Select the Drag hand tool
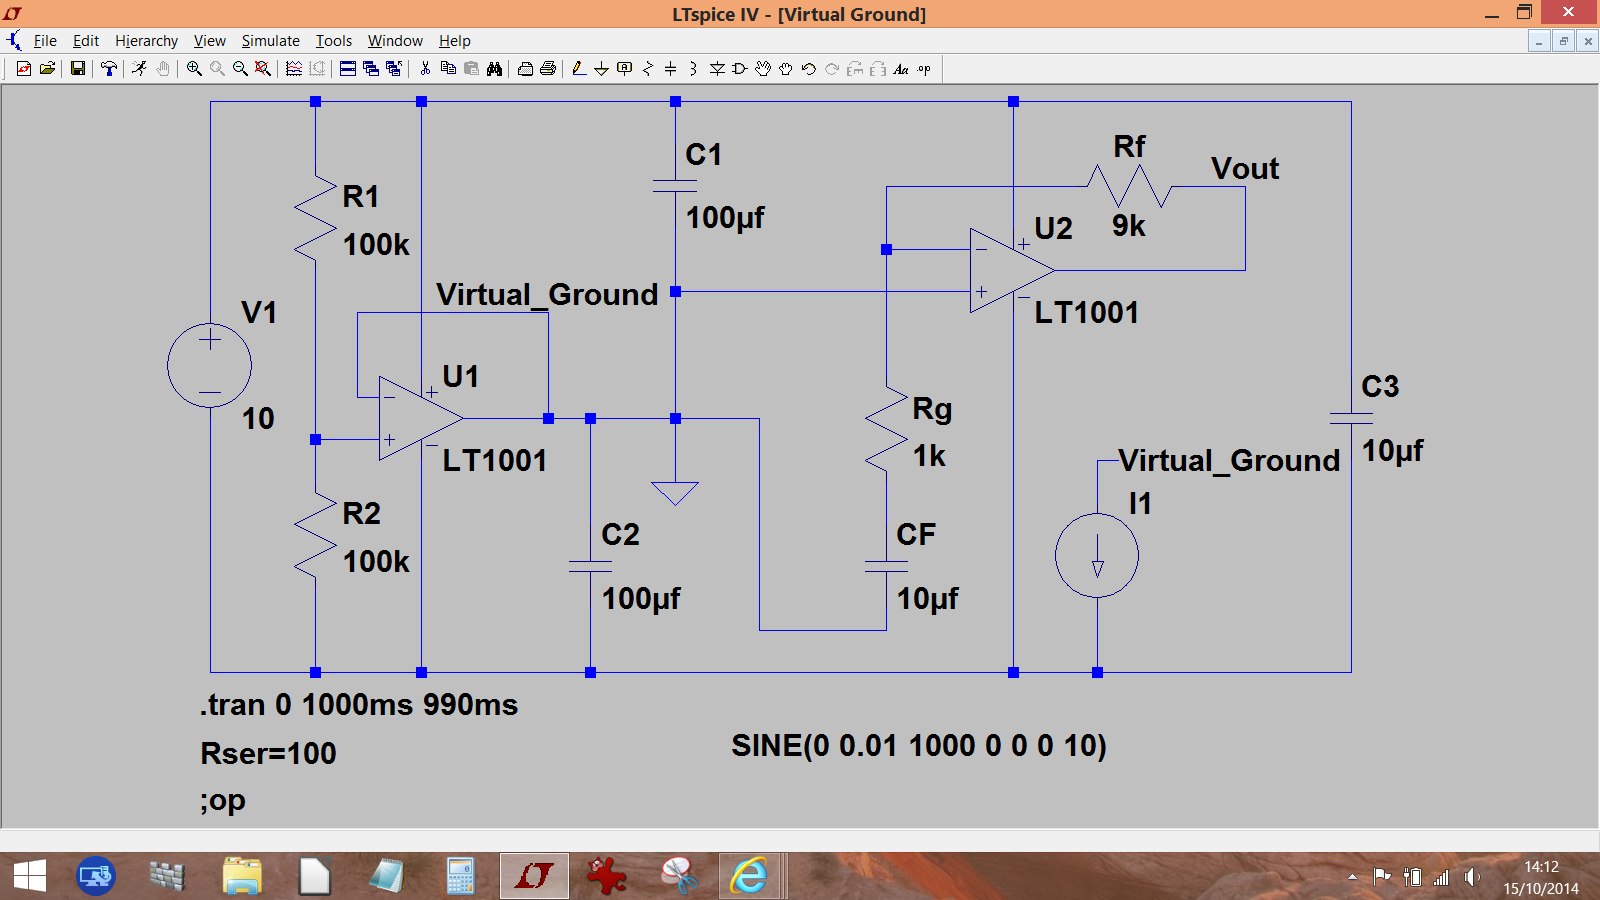Image resolution: width=1600 pixels, height=900 pixels. pos(786,69)
